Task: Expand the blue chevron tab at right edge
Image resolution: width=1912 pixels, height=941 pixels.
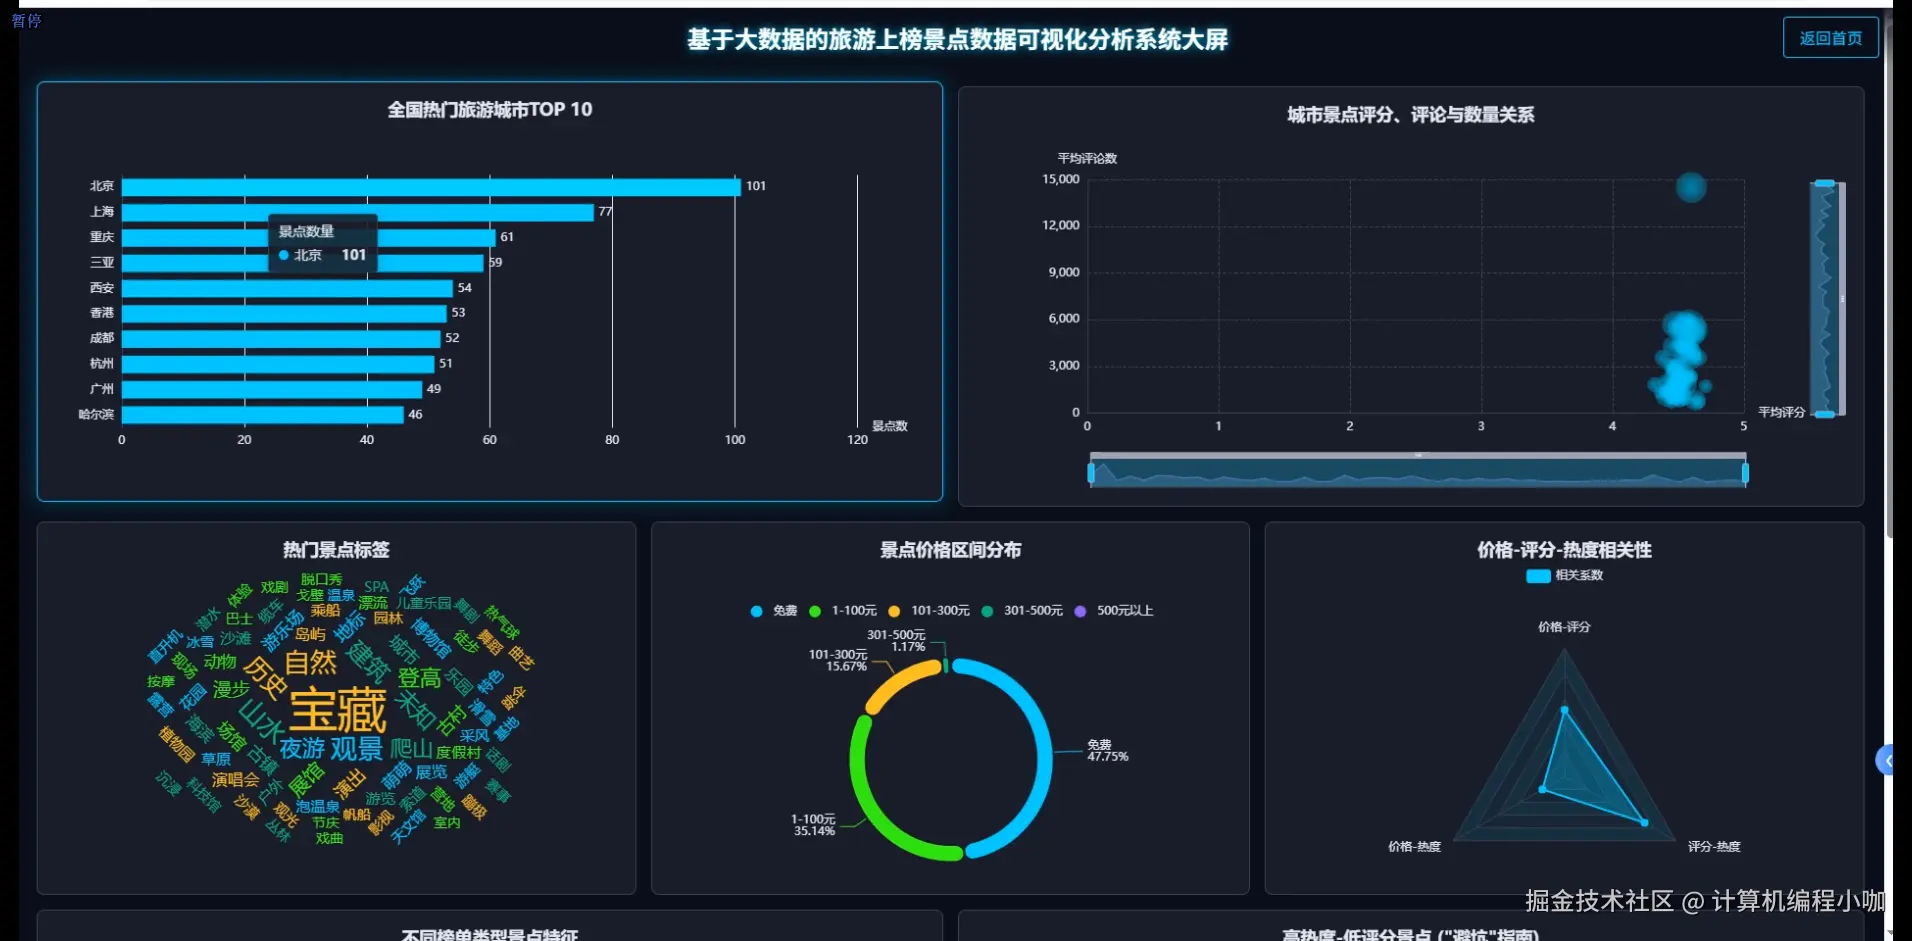Action: point(1884,761)
